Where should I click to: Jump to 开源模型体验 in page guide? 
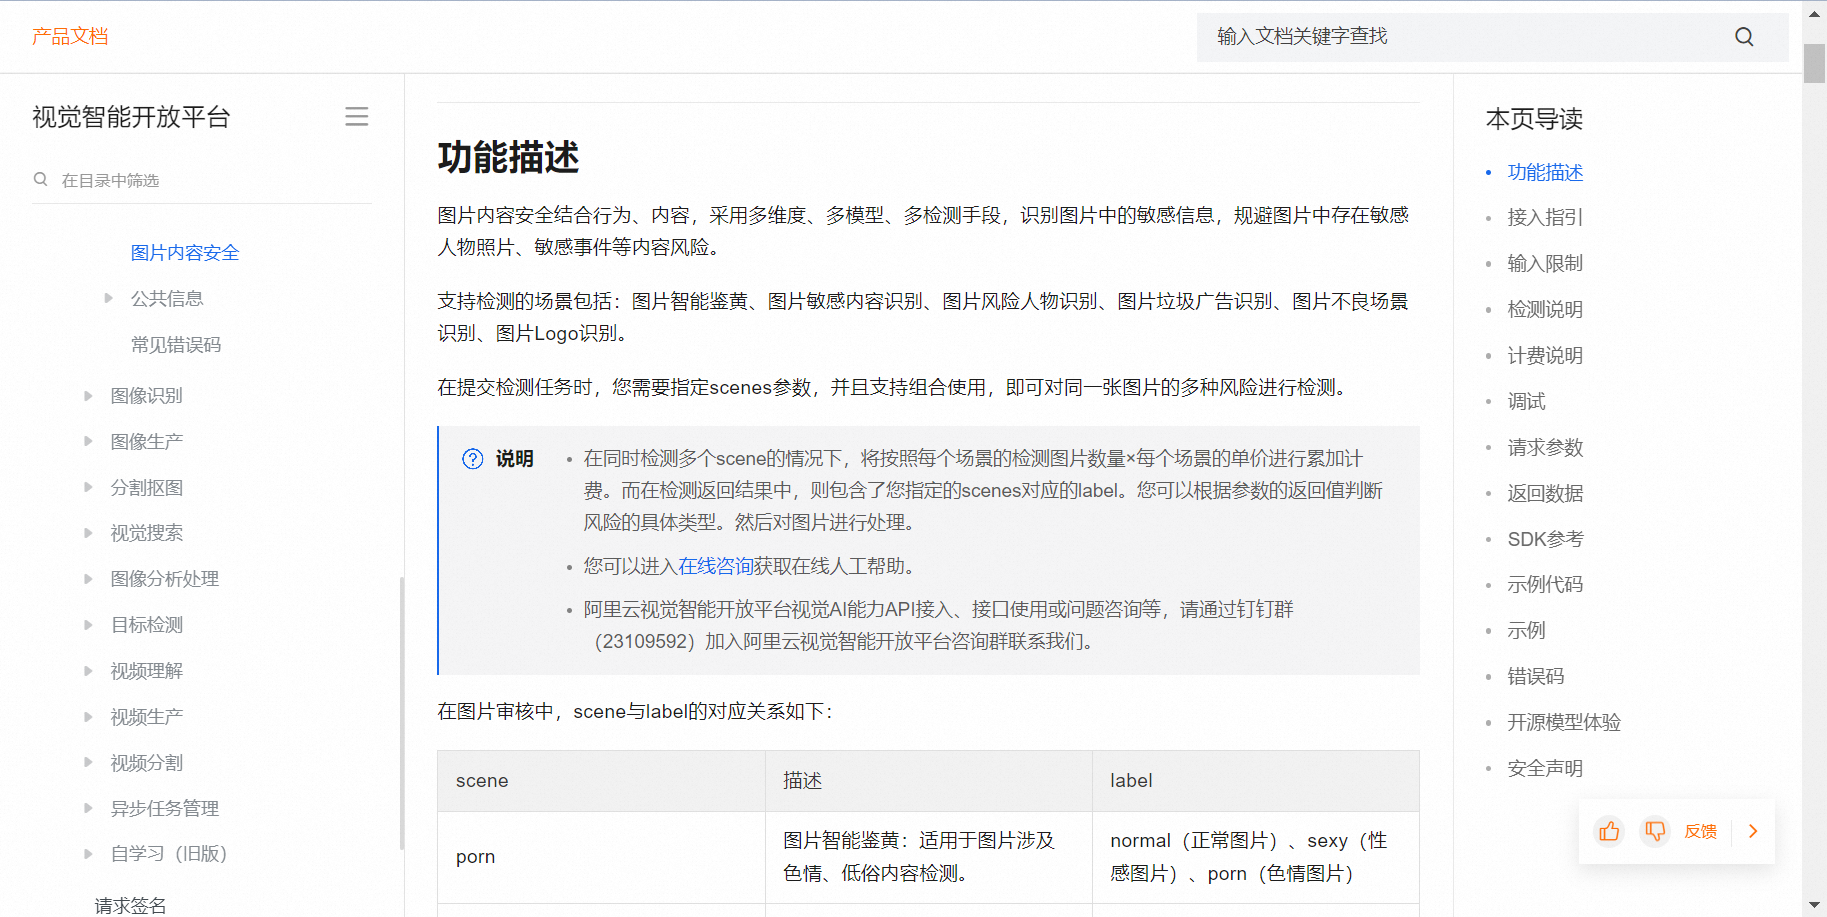pyautogui.click(x=1564, y=722)
